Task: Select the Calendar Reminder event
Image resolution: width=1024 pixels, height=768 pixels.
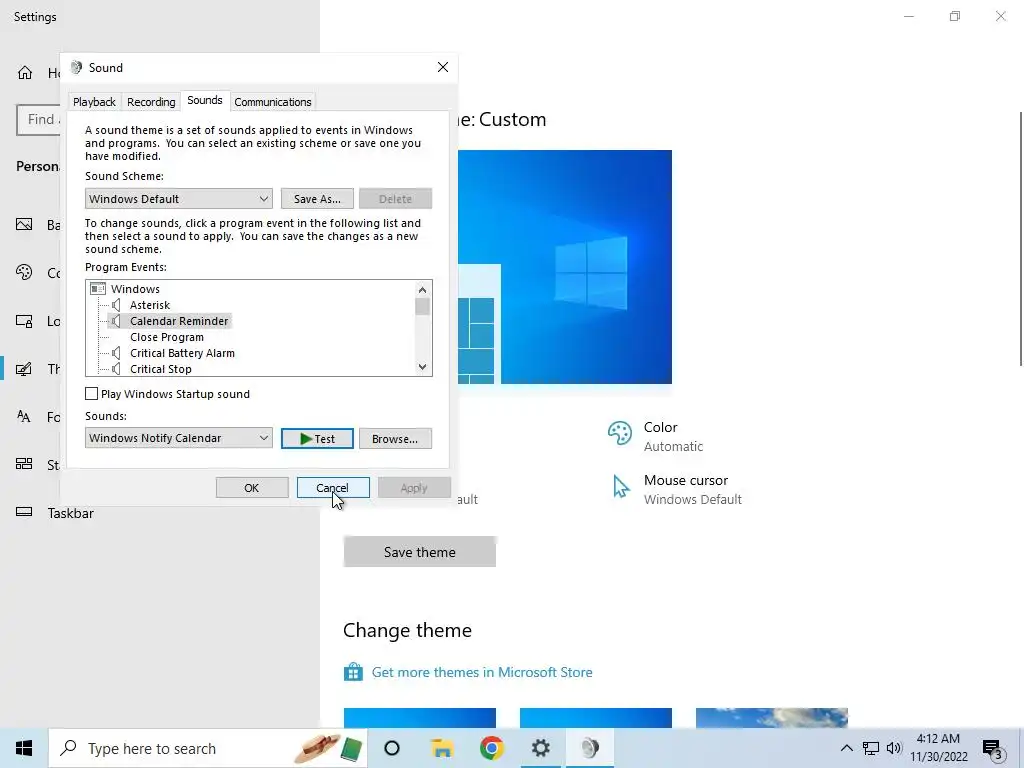Action: pyautogui.click(x=179, y=321)
